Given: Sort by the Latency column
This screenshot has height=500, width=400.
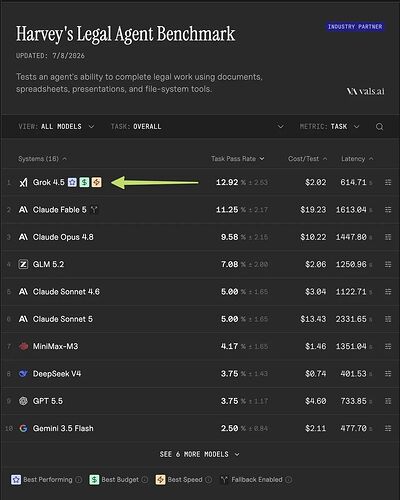Looking at the screenshot, I should (x=357, y=159).
